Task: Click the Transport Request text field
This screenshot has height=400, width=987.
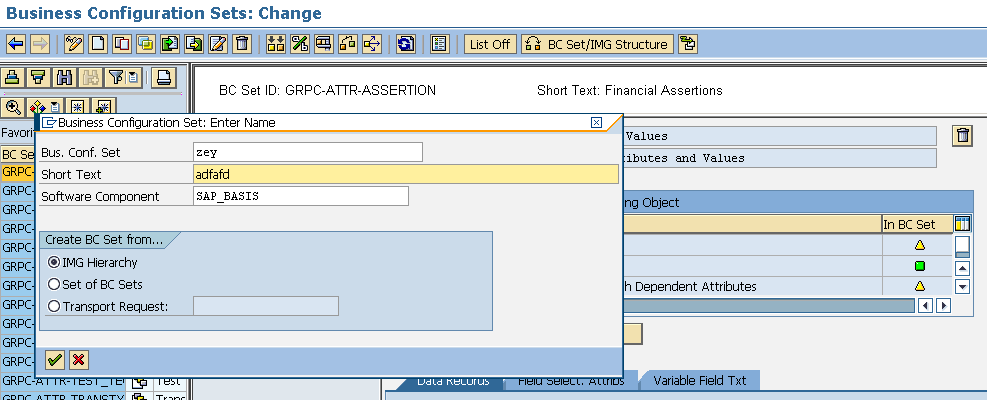Action: (x=266, y=306)
